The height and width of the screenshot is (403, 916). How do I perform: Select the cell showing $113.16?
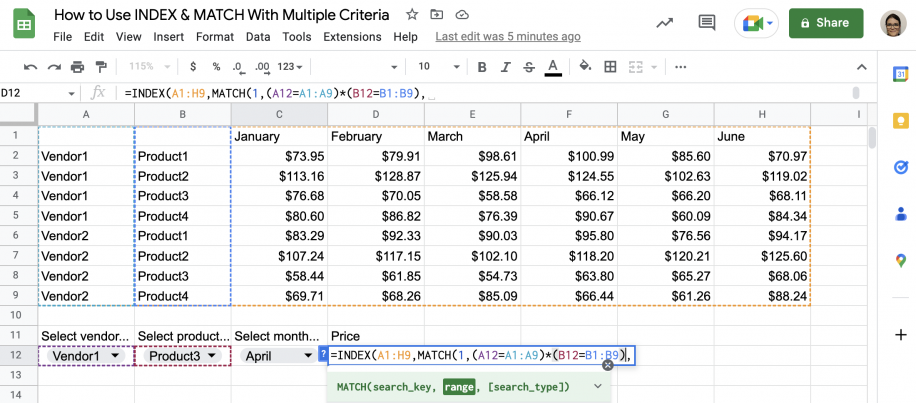pos(279,176)
